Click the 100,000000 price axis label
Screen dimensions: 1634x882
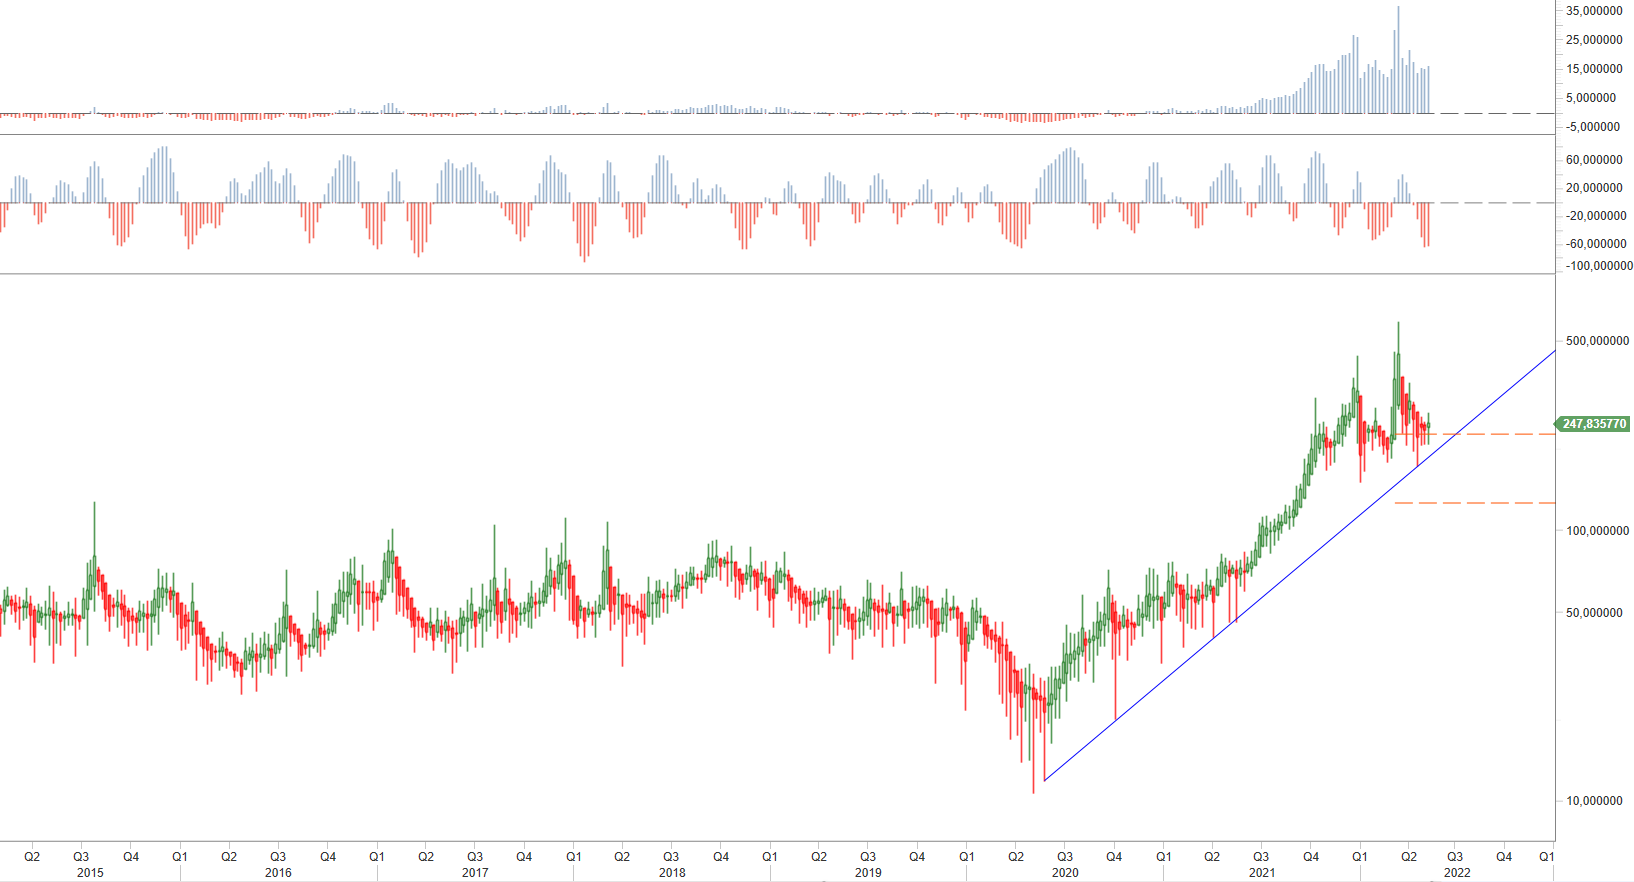[x=1597, y=531]
